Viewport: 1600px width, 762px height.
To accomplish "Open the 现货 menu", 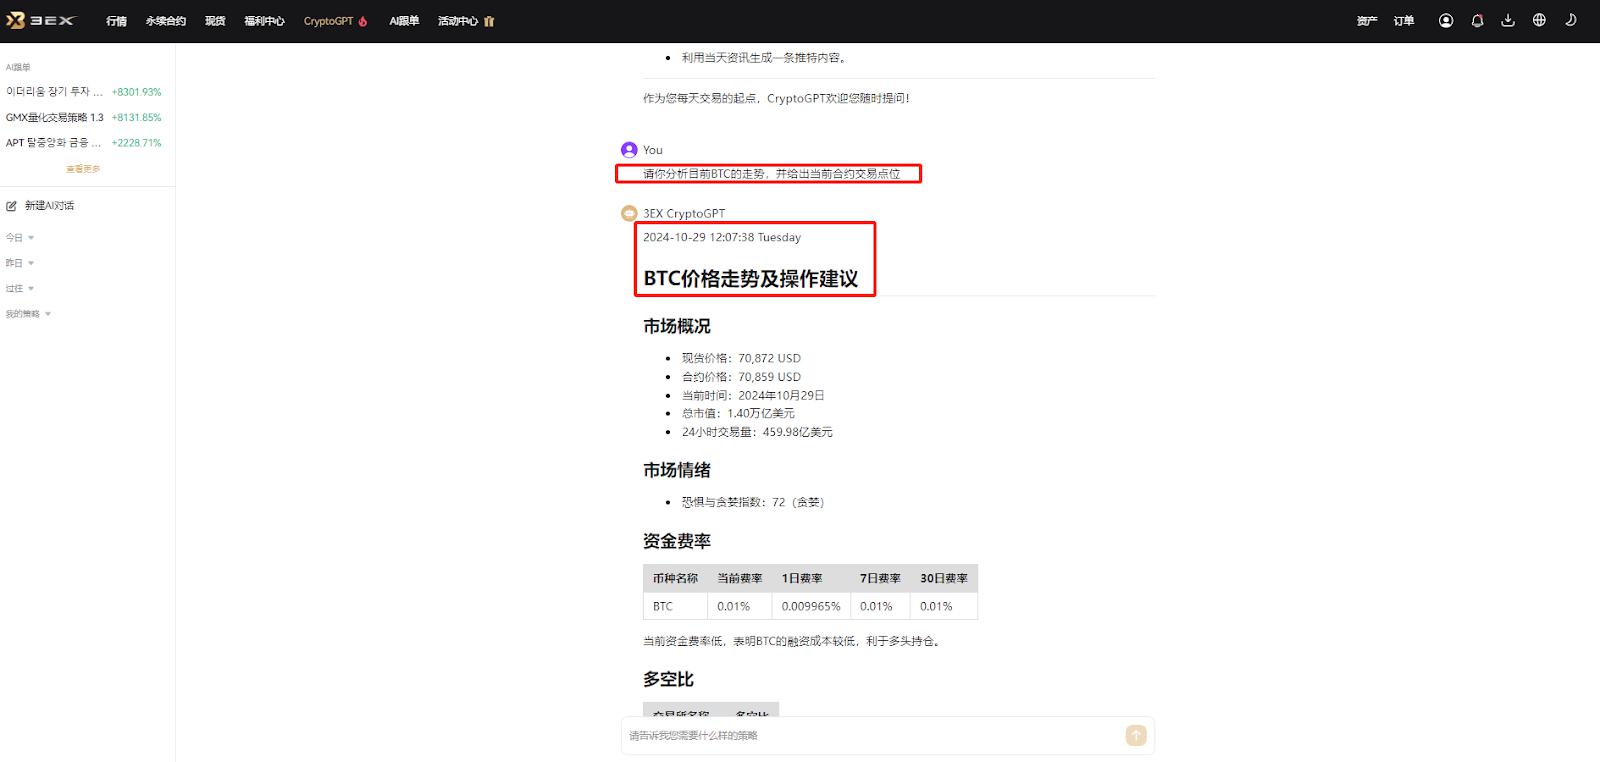I will pos(215,21).
